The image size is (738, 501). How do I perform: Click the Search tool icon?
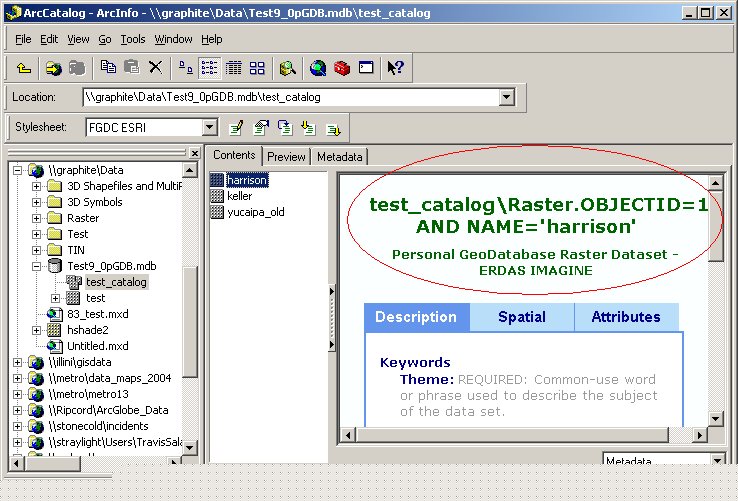(x=287, y=68)
